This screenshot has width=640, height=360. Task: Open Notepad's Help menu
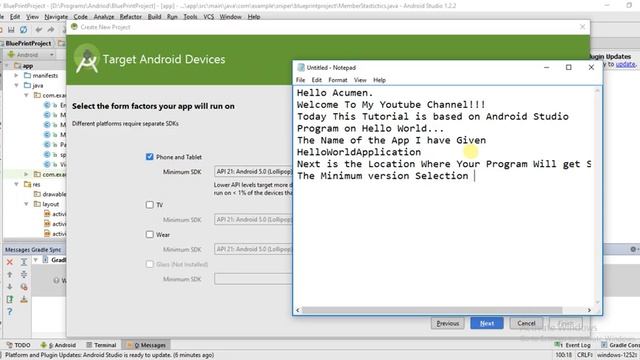pos(379,80)
